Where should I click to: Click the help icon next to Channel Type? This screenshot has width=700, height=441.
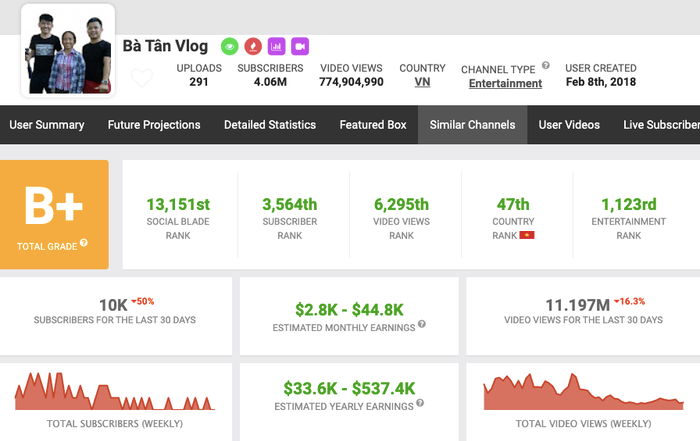(x=546, y=66)
